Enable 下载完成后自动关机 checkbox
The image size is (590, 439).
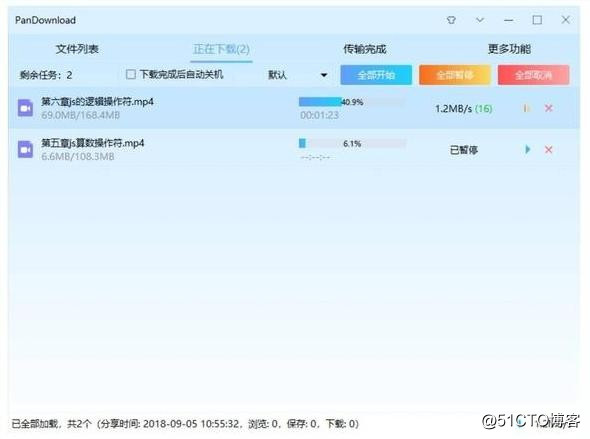coord(131,74)
